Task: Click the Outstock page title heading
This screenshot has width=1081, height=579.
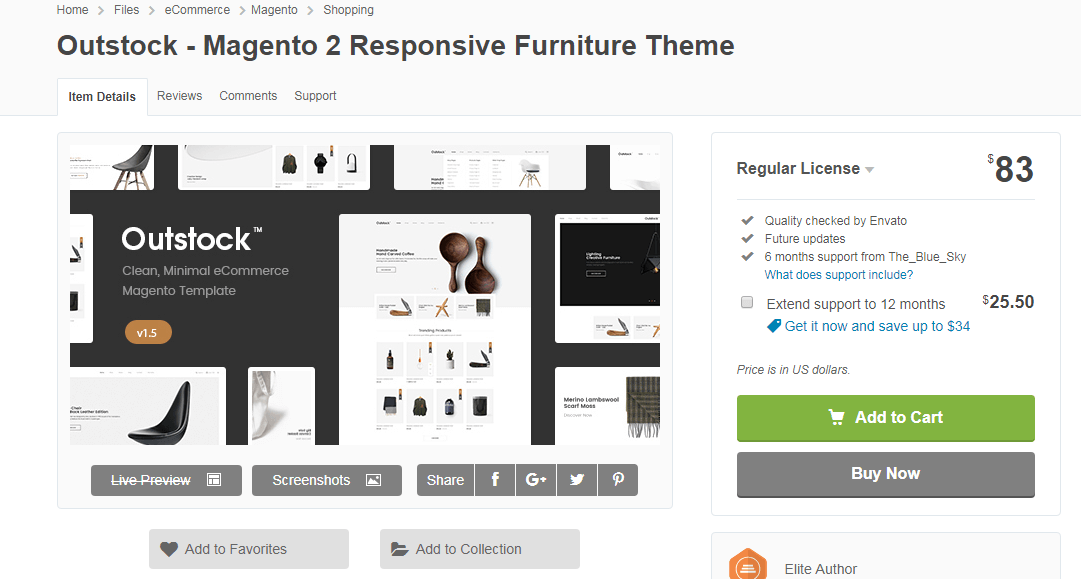Action: point(396,45)
